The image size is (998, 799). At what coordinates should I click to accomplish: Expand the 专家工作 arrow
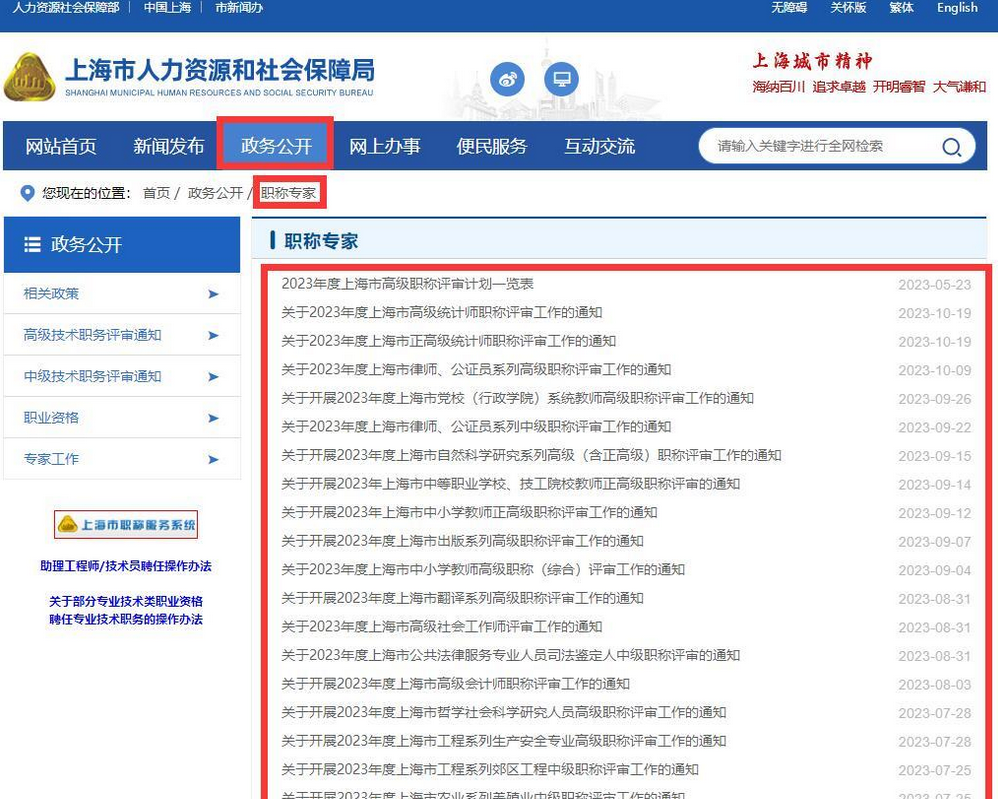click(x=213, y=460)
